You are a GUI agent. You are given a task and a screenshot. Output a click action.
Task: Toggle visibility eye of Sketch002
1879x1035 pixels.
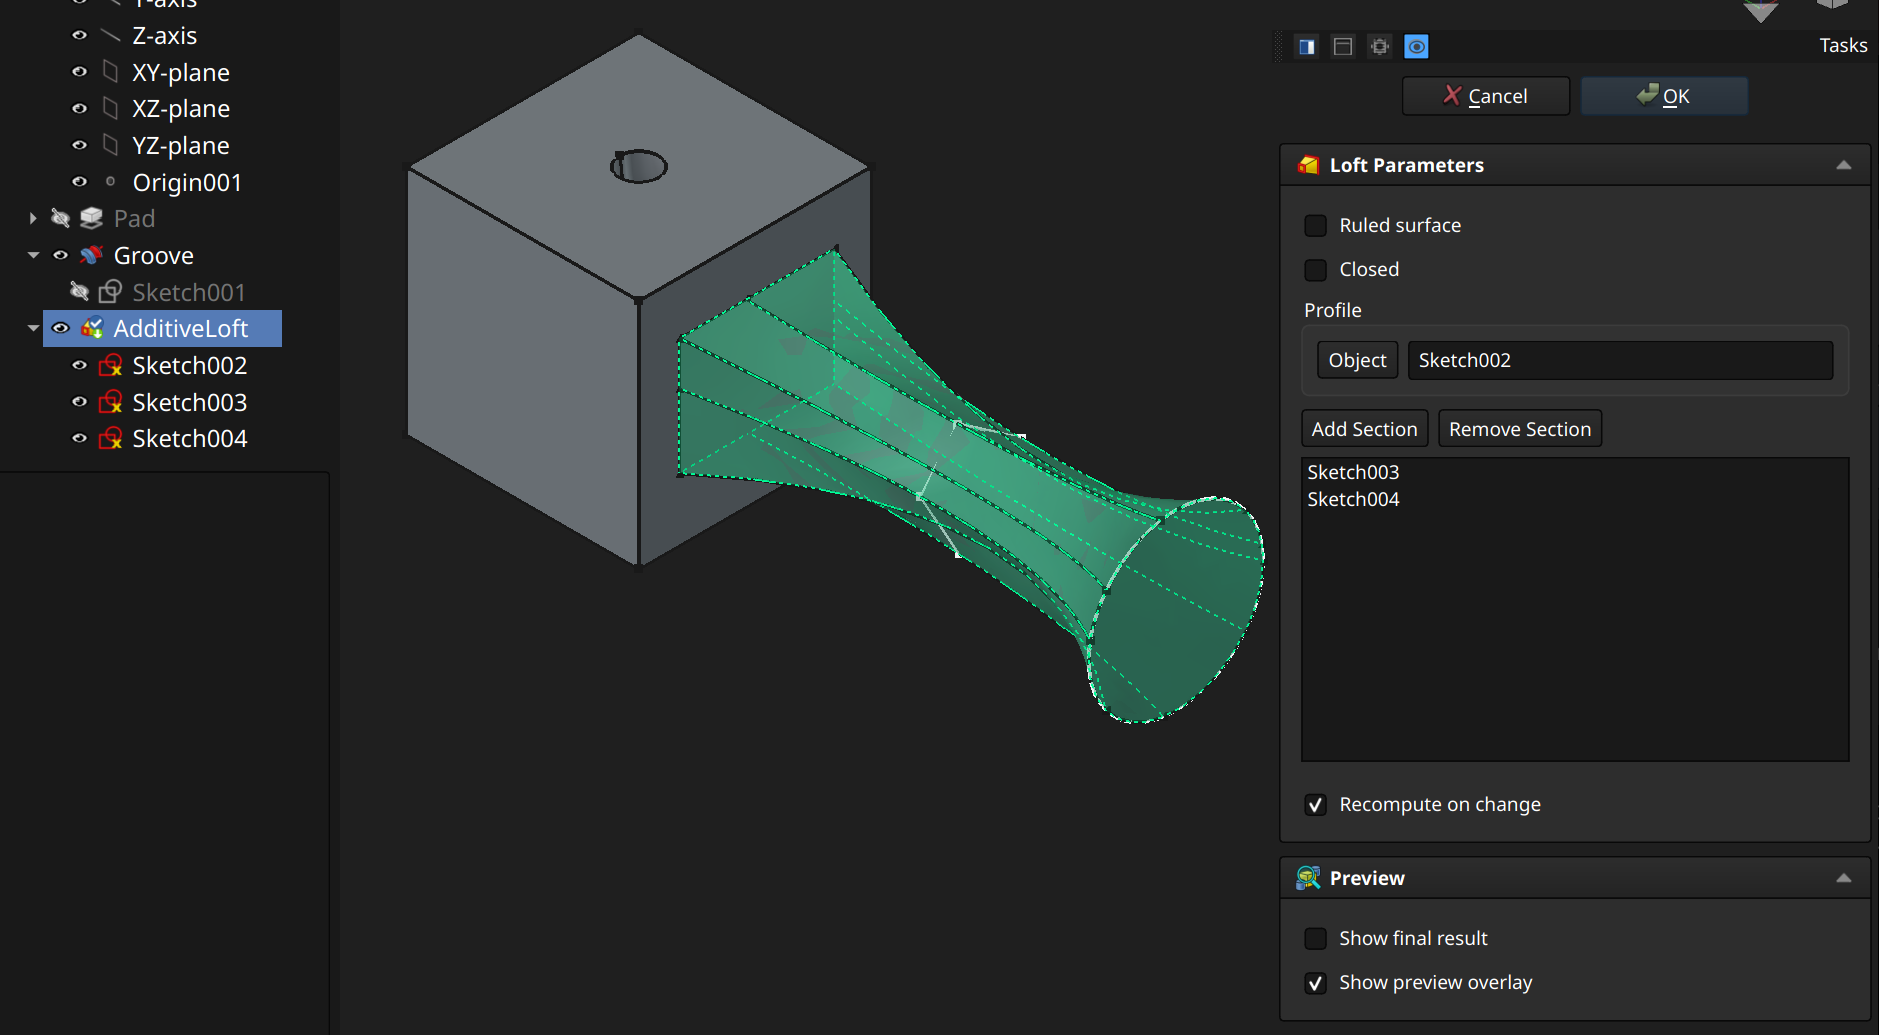[80, 365]
